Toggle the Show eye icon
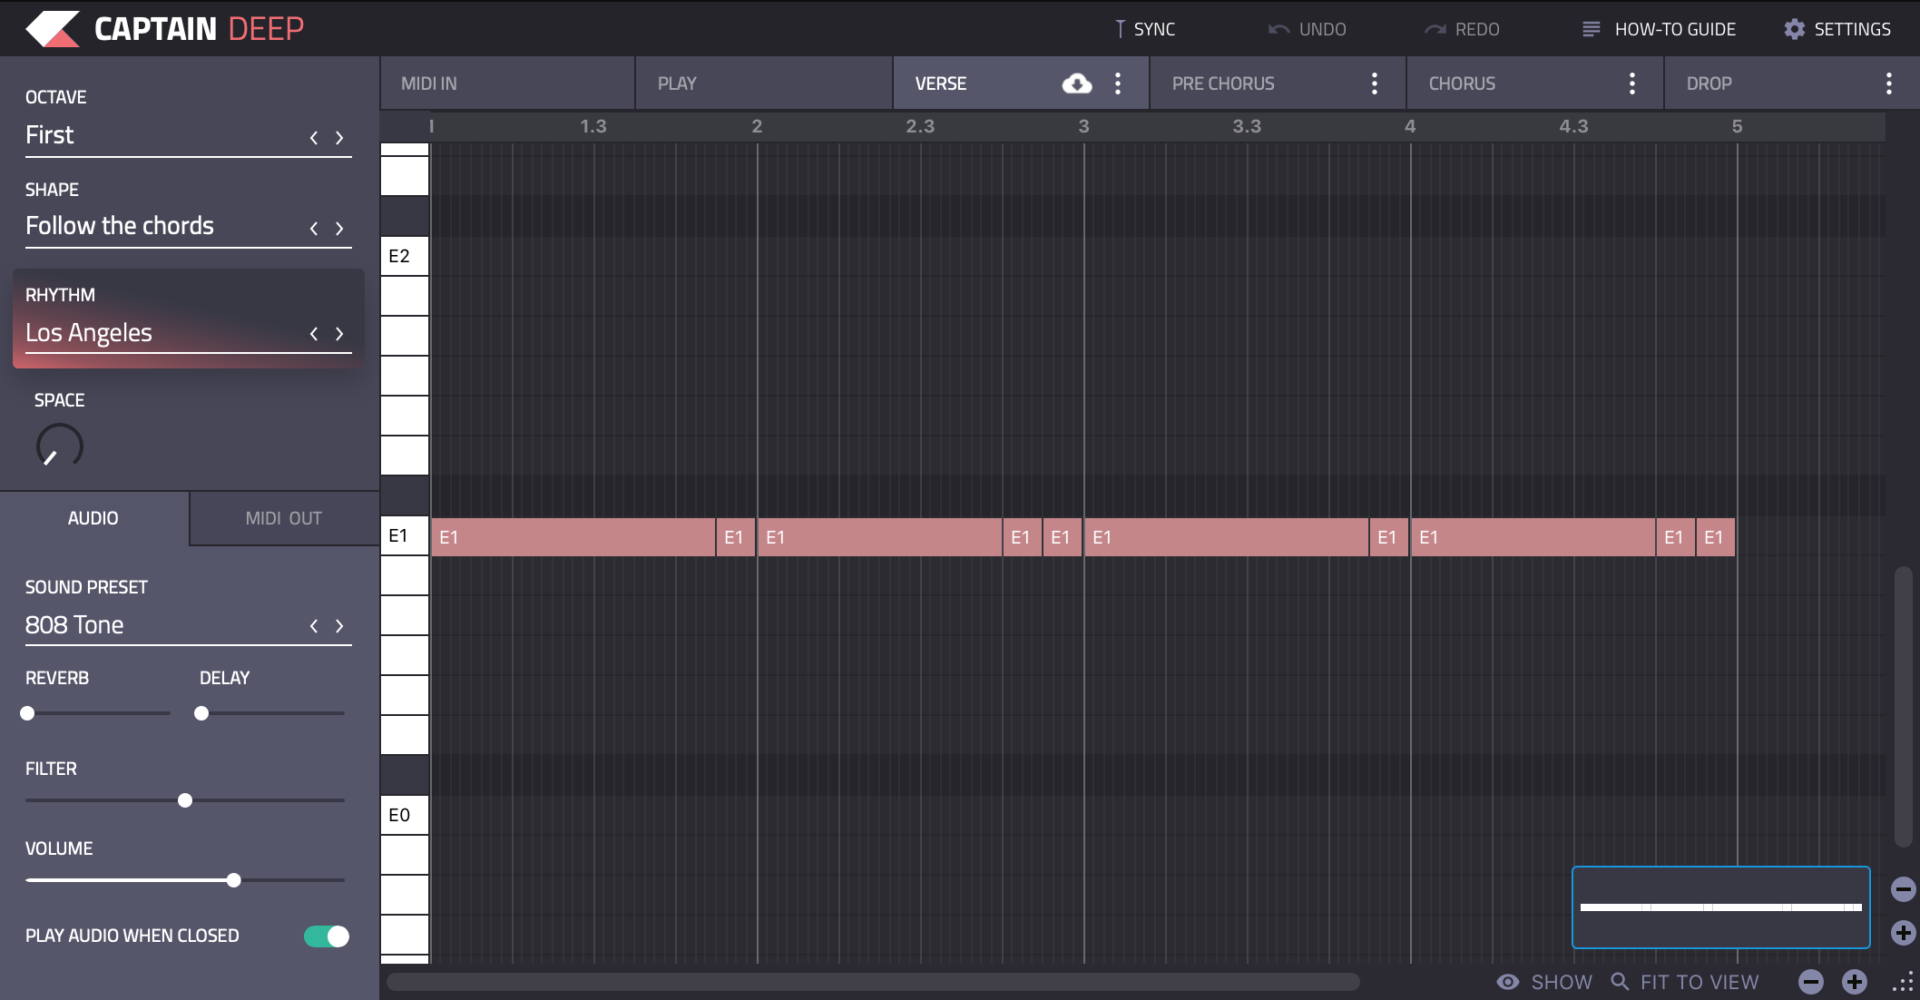Viewport: 1920px width, 1000px height. pos(1506,981)
